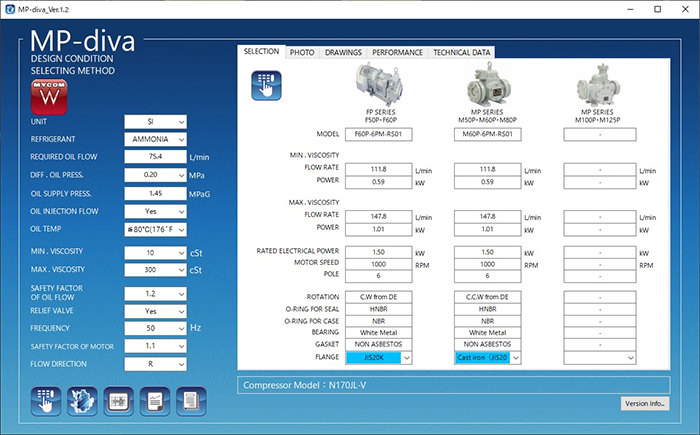Screen dimensions: 700x435
Task: Click the M60P NBR O-ring for case value
Action: [x=488, y=321]
